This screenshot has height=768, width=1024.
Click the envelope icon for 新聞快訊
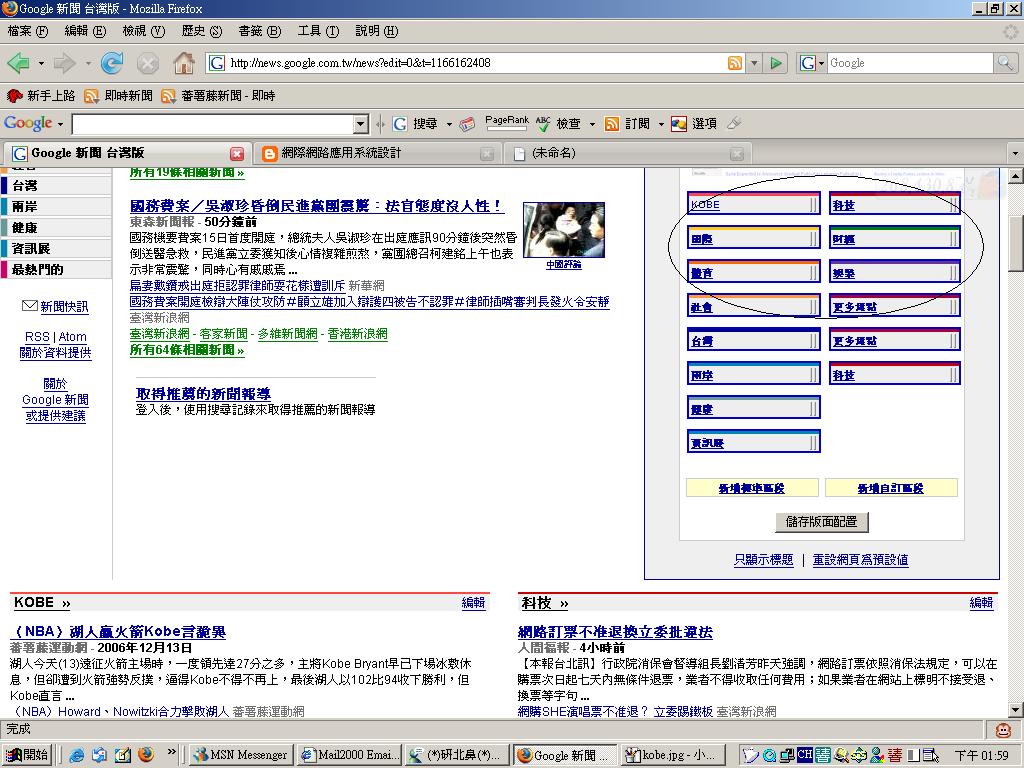(x=29, y=306)
